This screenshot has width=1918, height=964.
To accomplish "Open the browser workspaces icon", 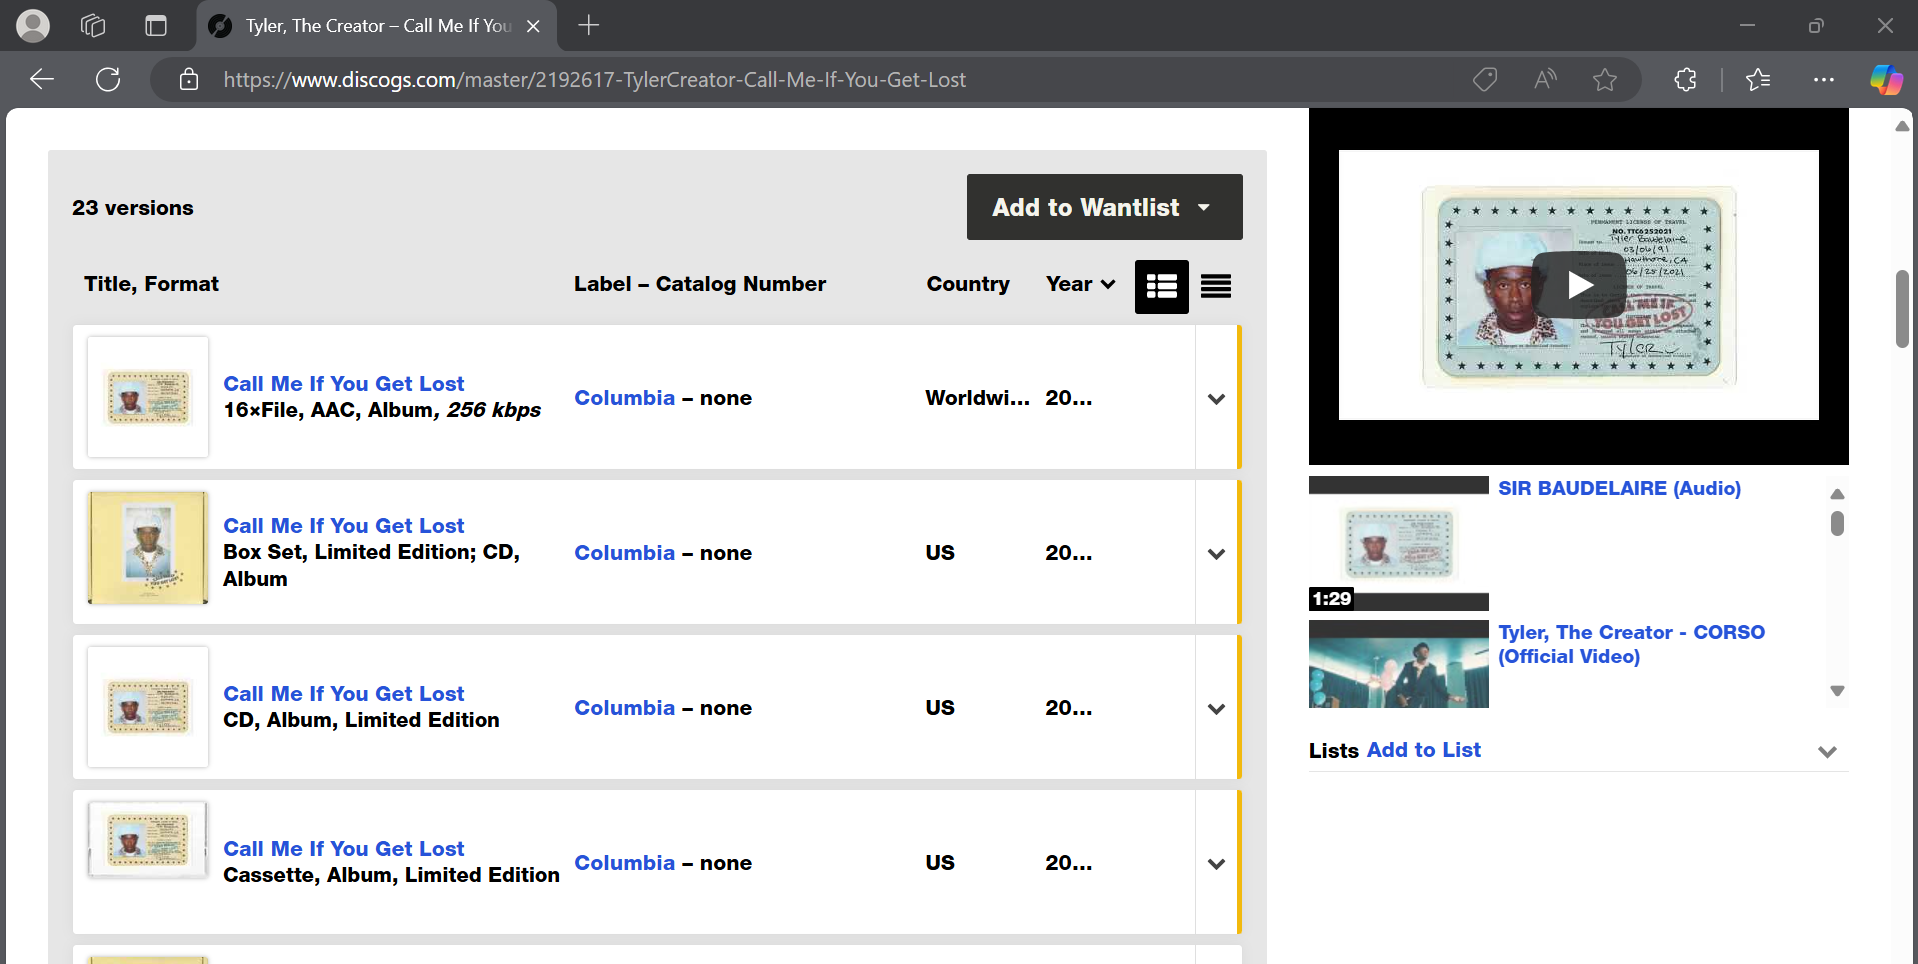I will click(93, 26).
